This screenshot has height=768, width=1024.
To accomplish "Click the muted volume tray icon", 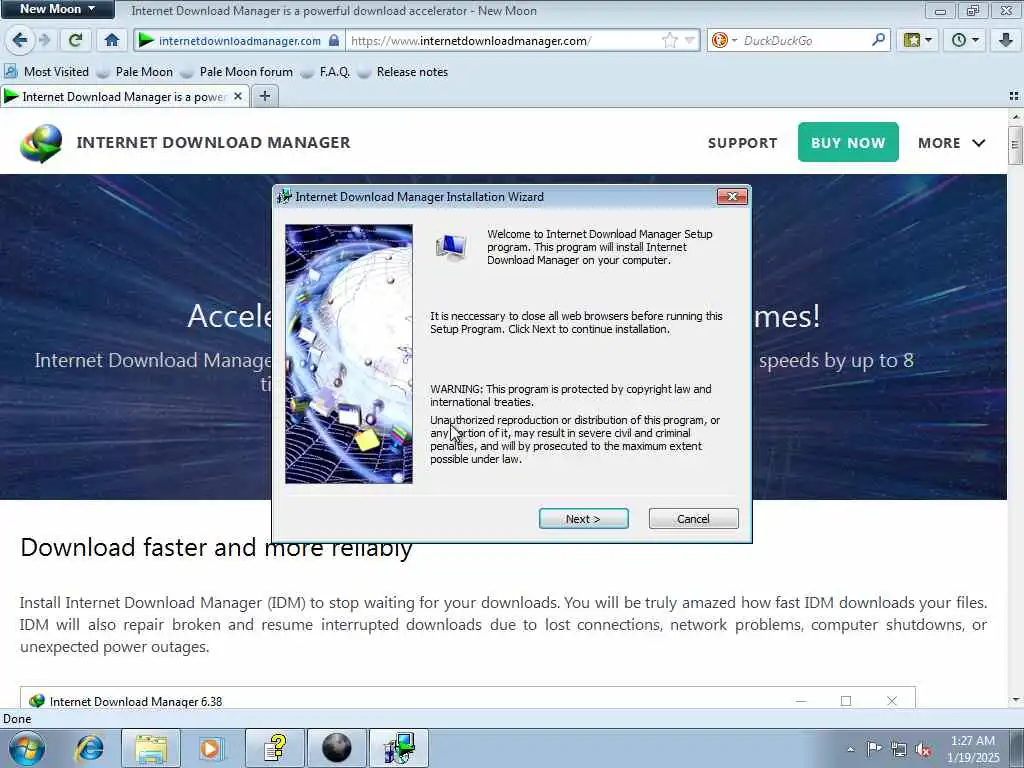I will point(923,749).
